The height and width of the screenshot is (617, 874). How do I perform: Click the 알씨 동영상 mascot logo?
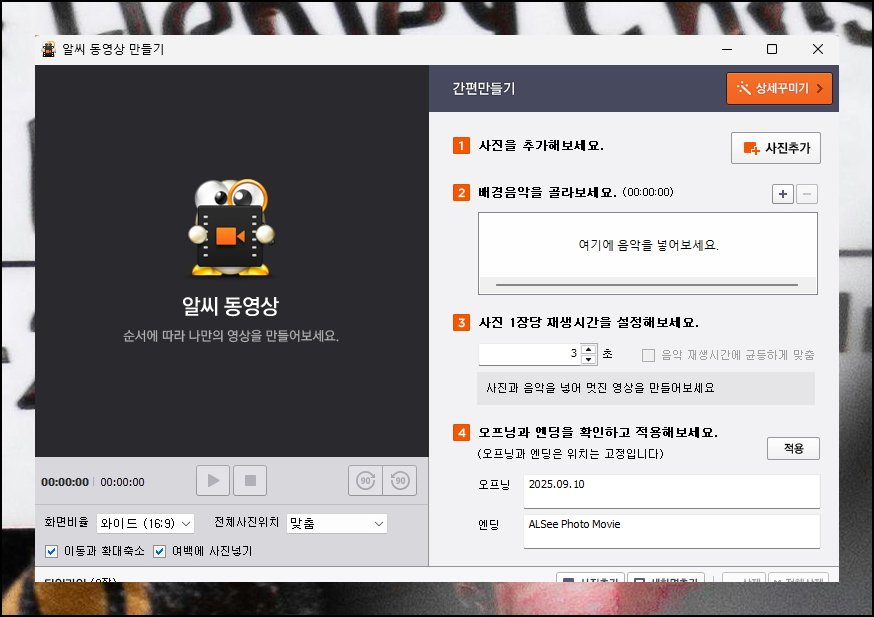pyautogui.click(x=231, y=227)
